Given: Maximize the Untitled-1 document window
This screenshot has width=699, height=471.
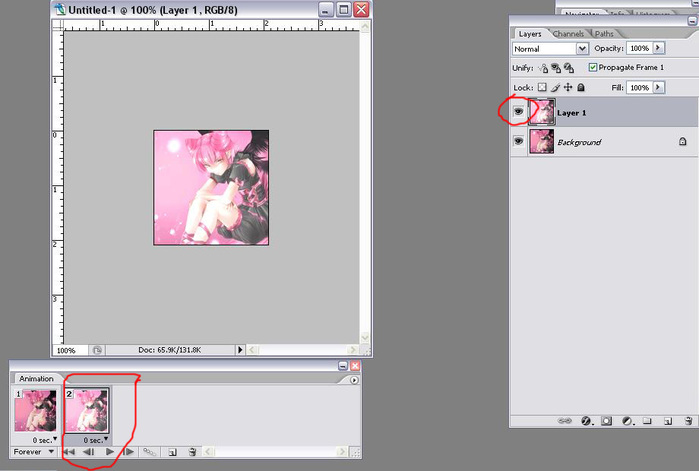Looking at the screenshot, I should coord(343,9).
